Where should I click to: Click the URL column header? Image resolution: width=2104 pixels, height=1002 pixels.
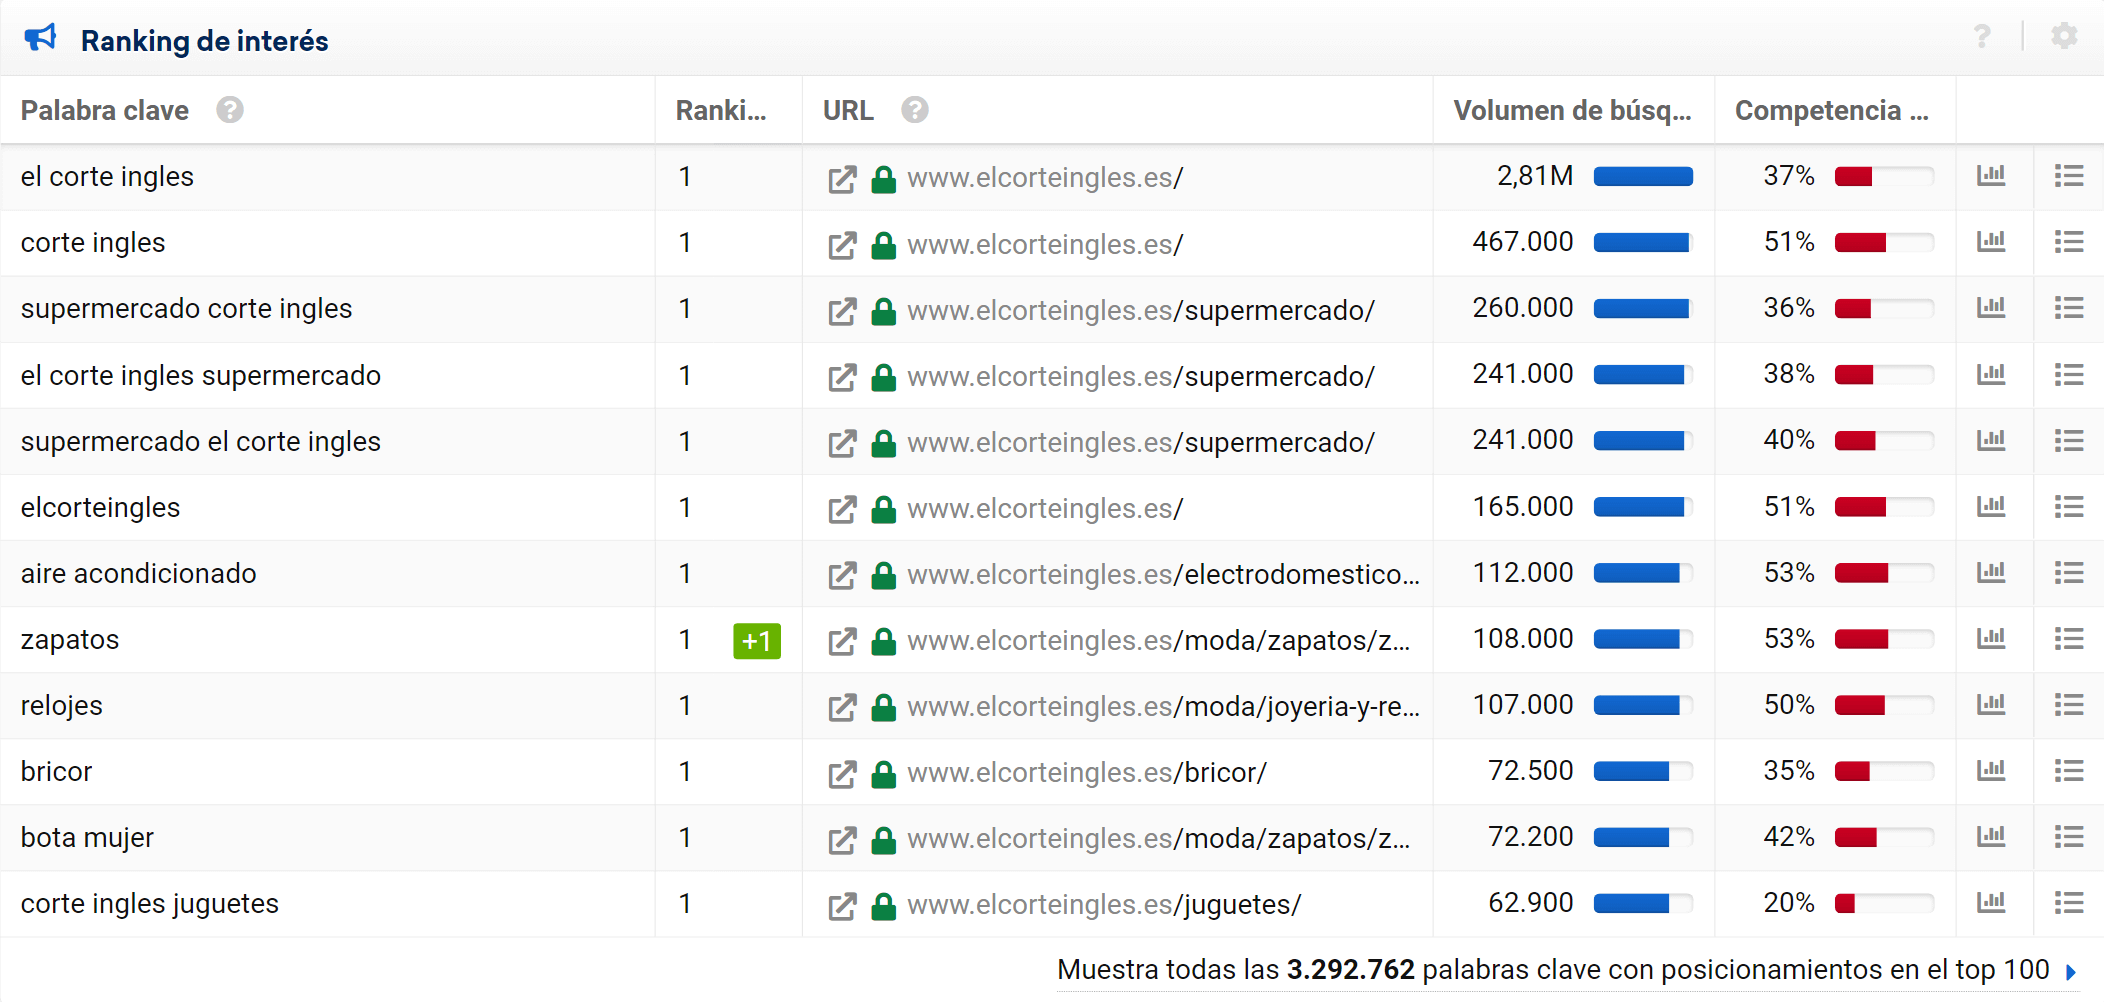pos(848,110)
